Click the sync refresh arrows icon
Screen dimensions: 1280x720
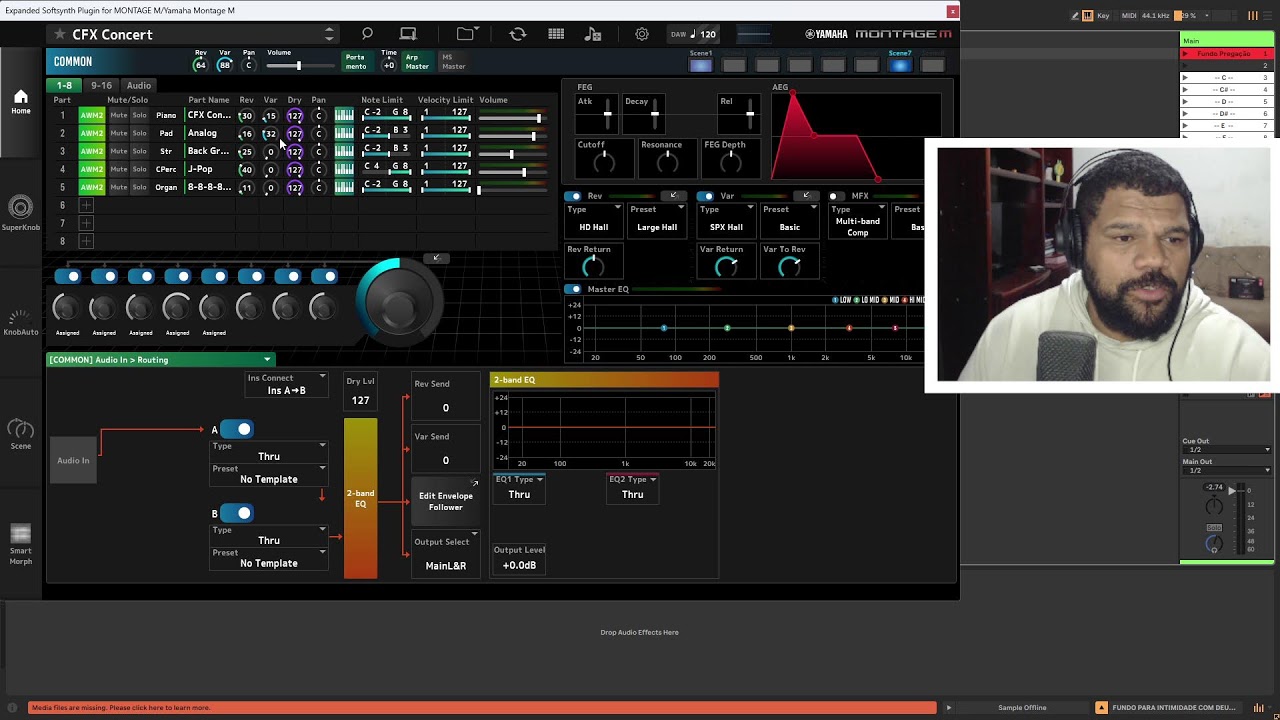pyautogui.click(x=517, y=34)
